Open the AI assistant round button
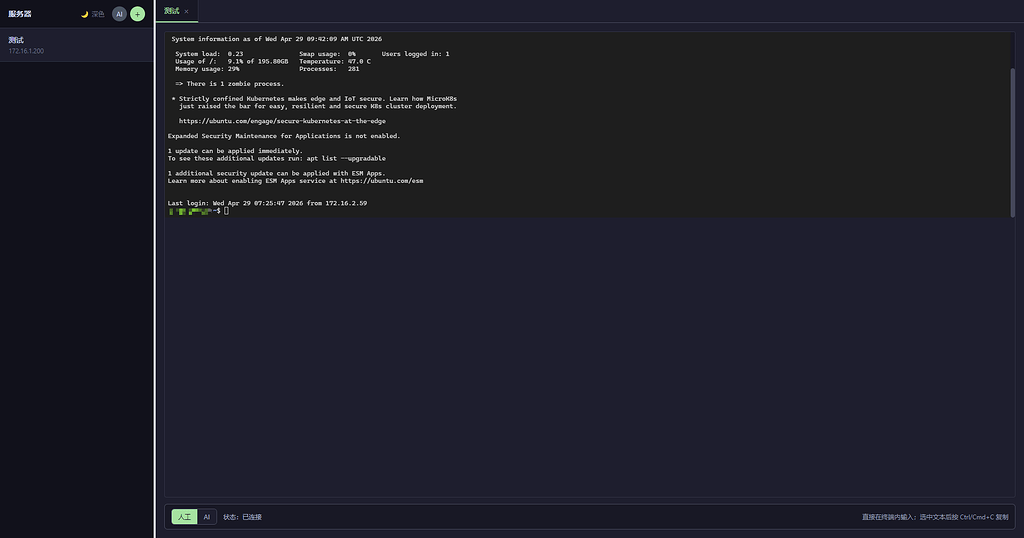 point(119,14)
